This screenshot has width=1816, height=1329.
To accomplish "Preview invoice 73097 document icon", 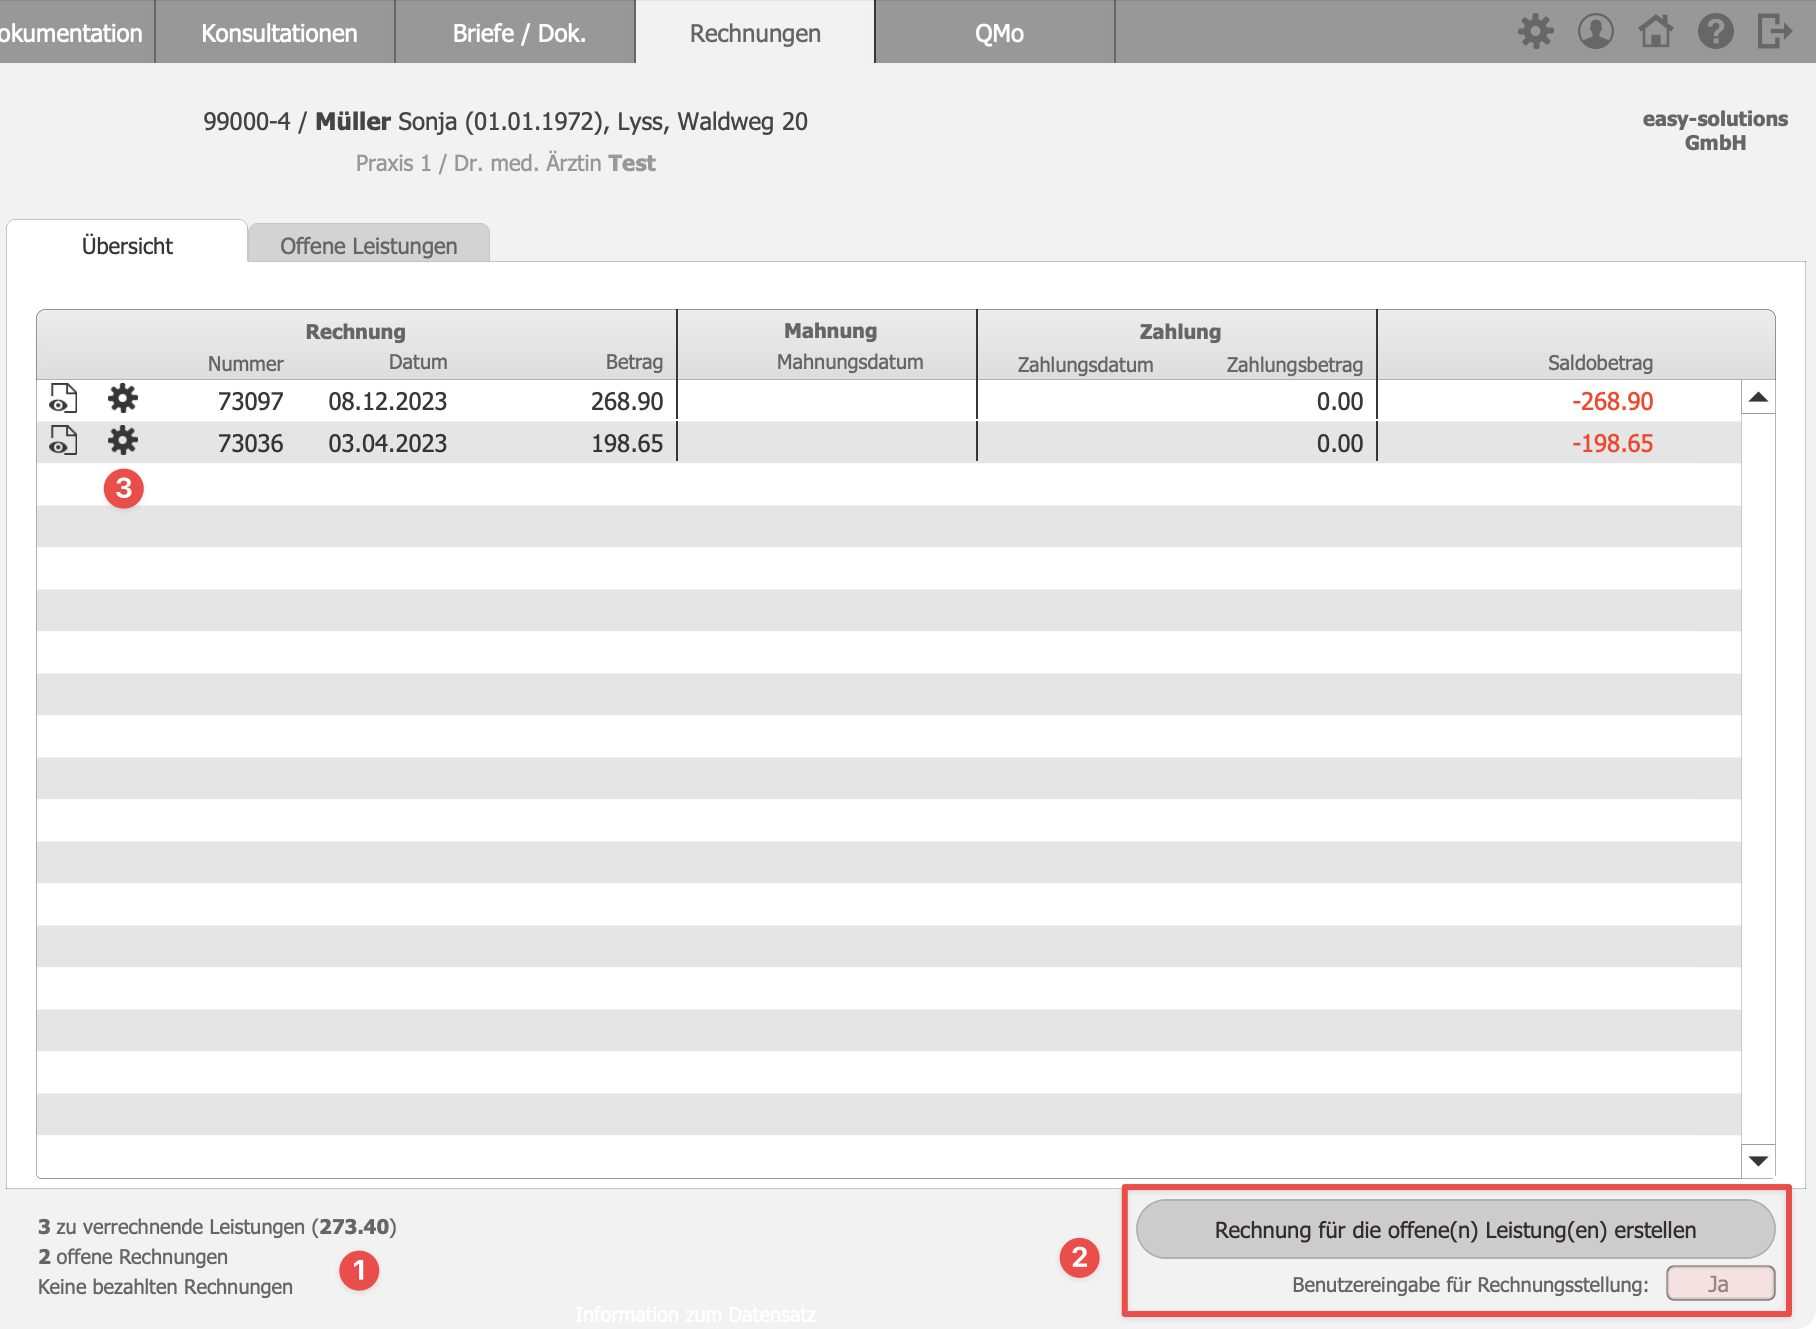I will (63, 399).
